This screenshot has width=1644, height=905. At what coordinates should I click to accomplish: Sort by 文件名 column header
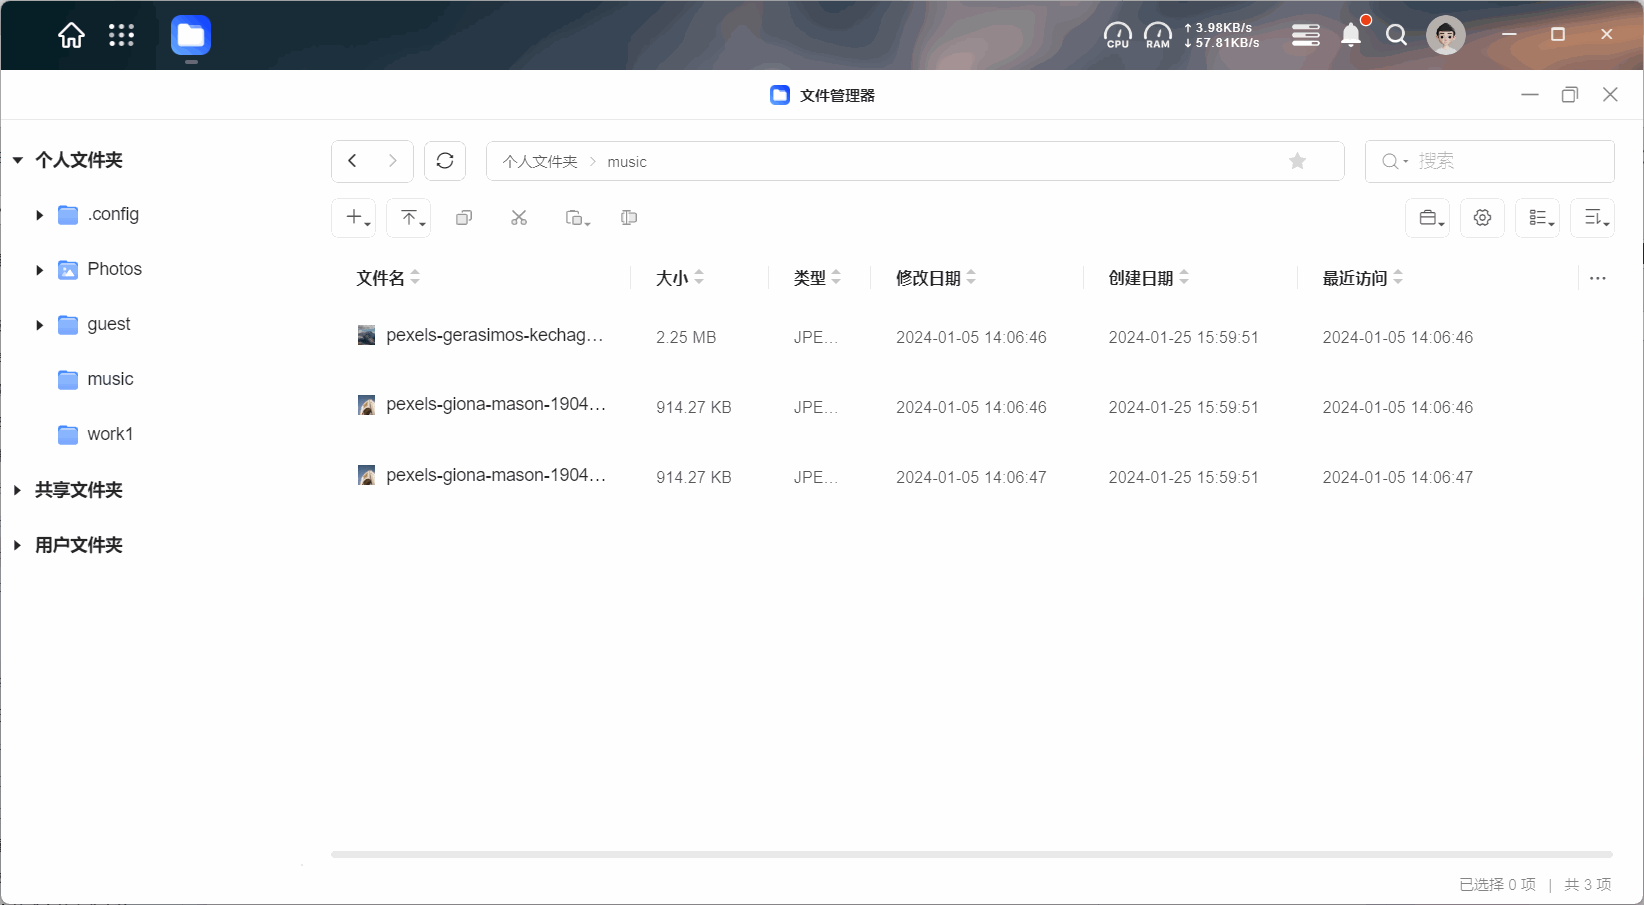coord(389,278)
